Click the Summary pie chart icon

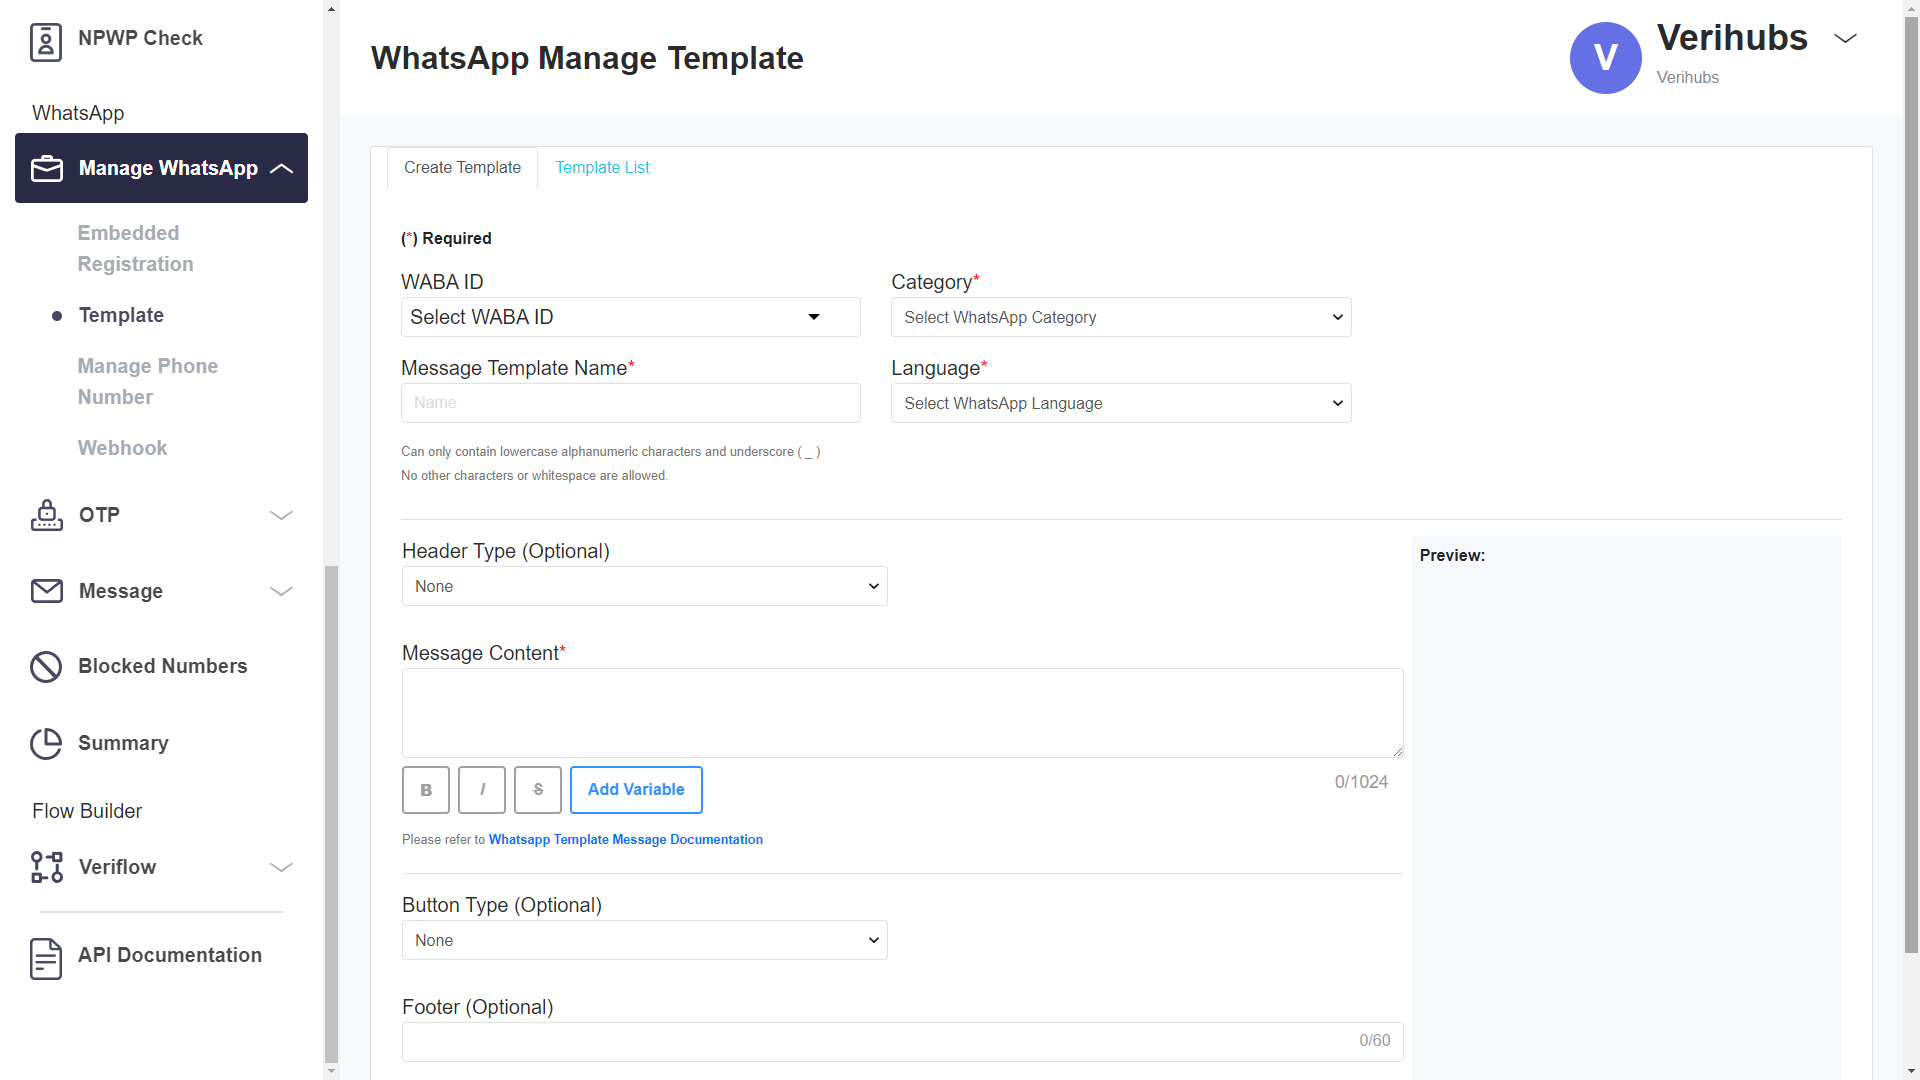(46, 743)
